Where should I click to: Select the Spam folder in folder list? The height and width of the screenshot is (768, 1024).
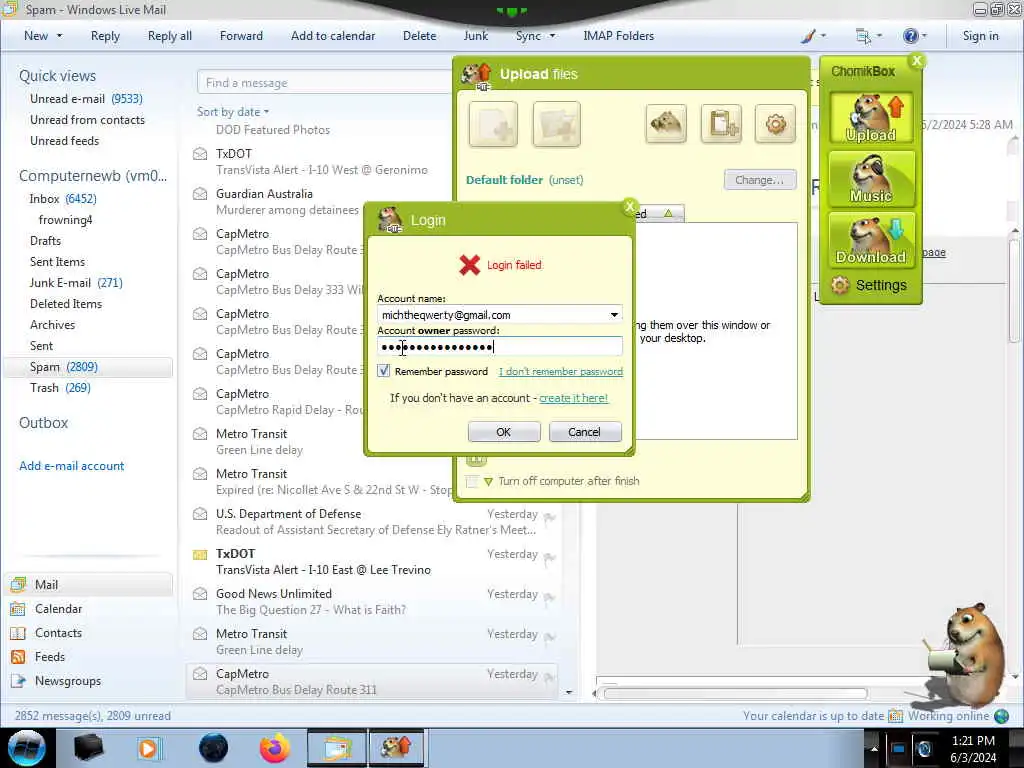click(x=88, y=367)
